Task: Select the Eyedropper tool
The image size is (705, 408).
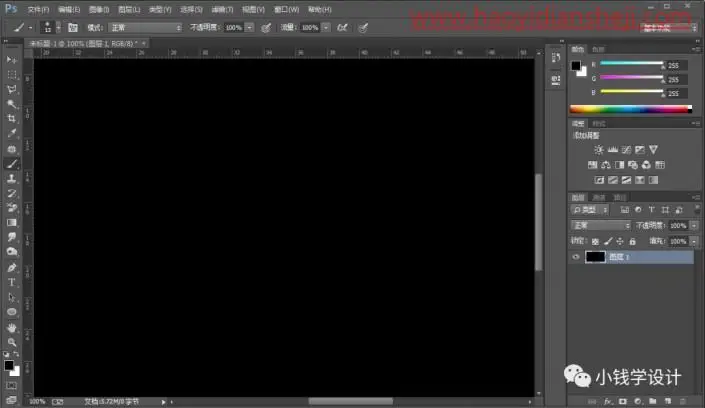Action: coord(12,134)
